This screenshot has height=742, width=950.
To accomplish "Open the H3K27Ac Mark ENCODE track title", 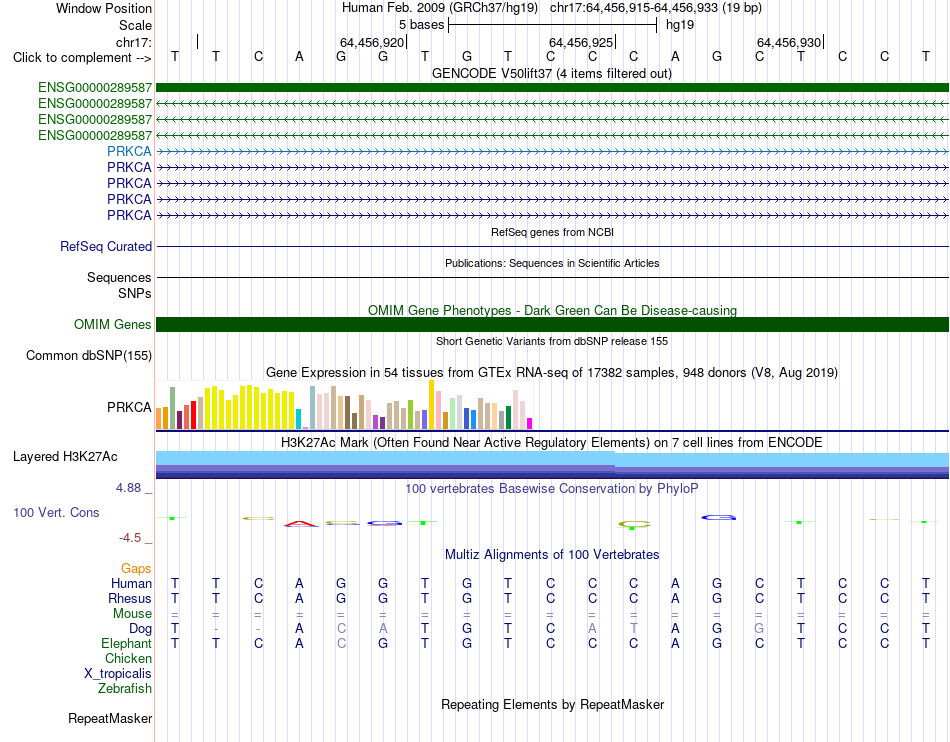I will (x=551, y=443).
